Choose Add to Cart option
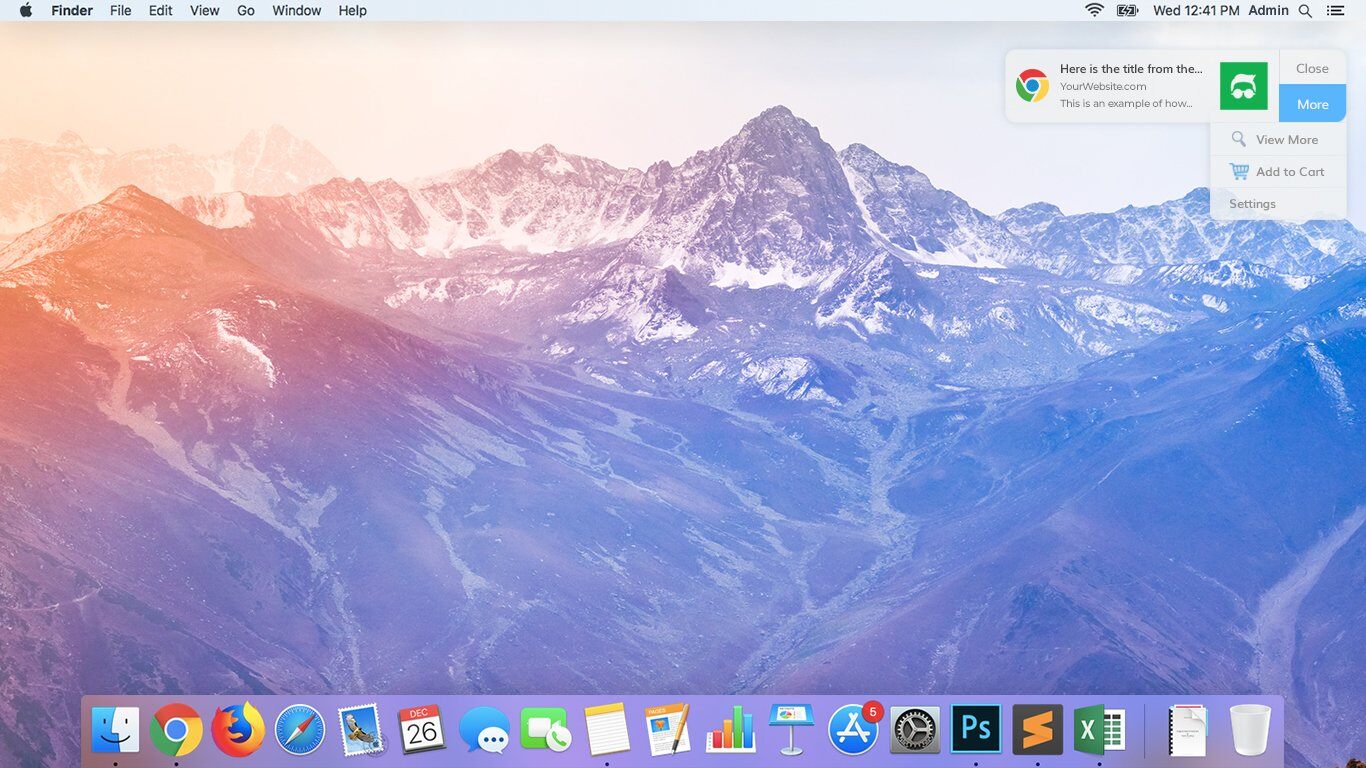Image resolution: width=1366 pixels, height=768 pixels. pyautogui.click(x=1289, y=172)
